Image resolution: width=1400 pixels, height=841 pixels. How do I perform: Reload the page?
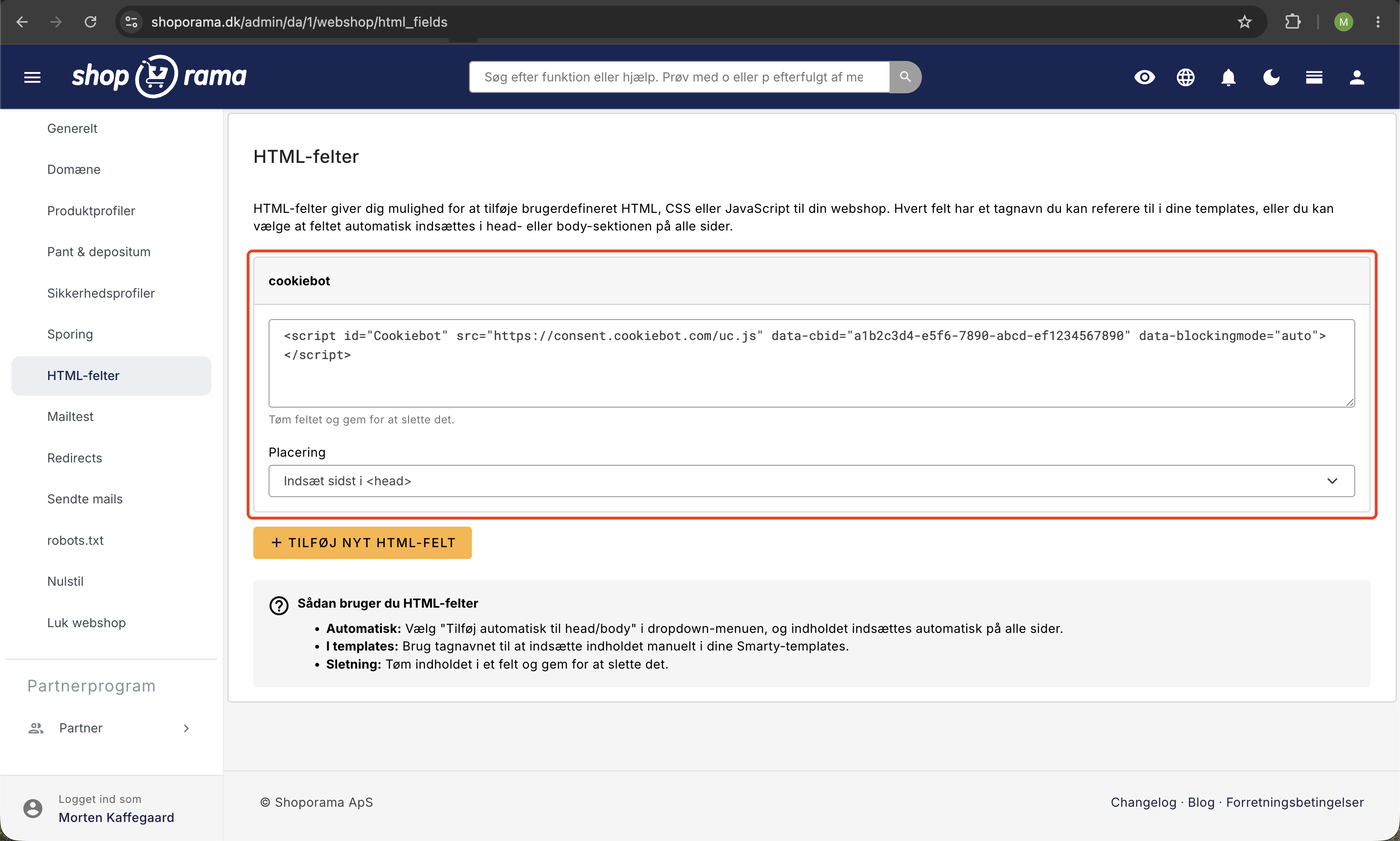[91, 21]
